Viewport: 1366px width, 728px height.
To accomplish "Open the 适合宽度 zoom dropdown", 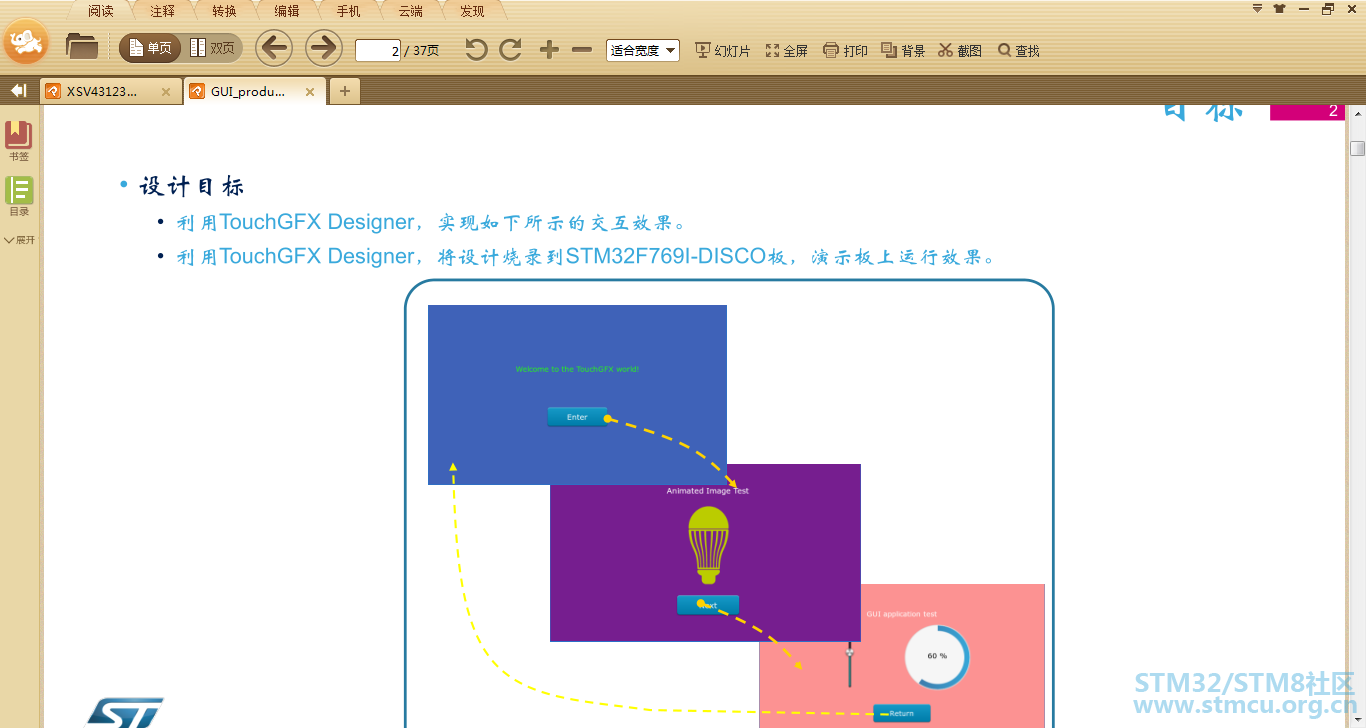I will (x=643, y=50).
